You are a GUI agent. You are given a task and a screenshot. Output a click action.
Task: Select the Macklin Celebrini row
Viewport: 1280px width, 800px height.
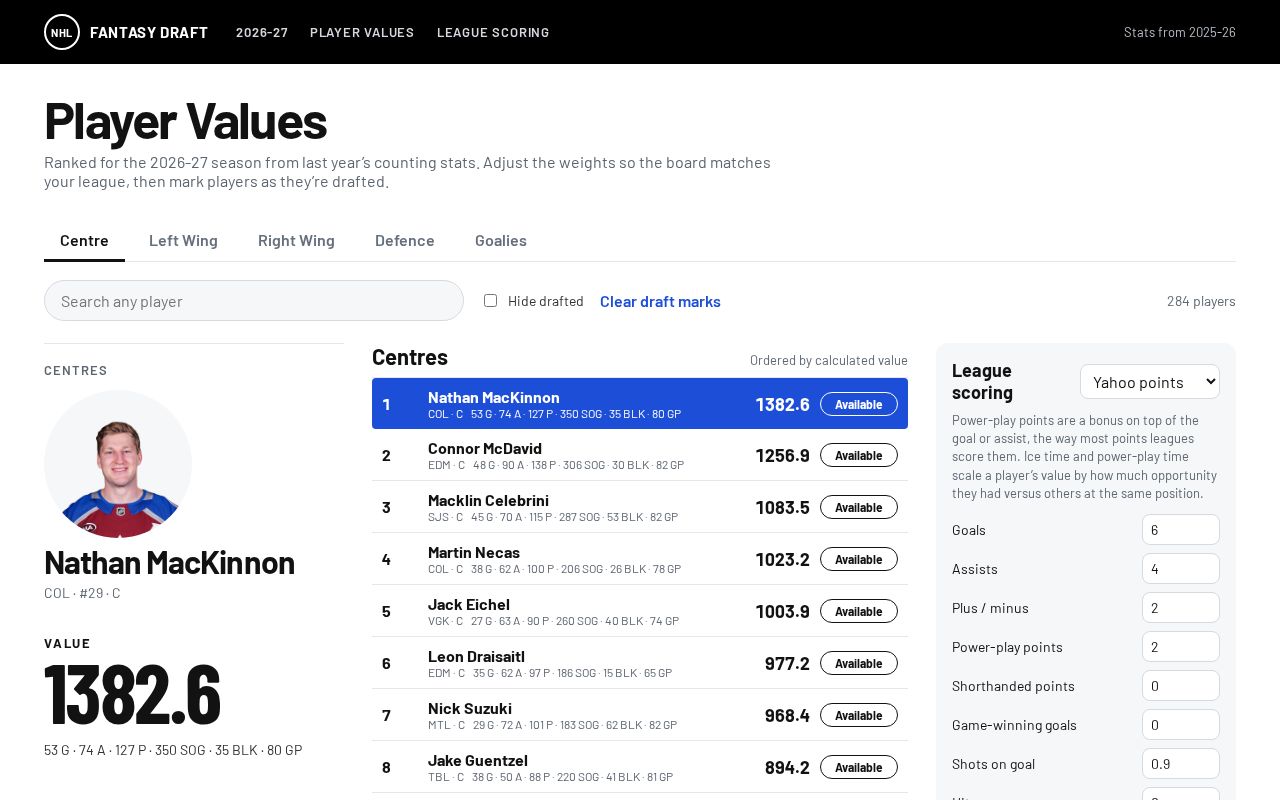[640, 507]
